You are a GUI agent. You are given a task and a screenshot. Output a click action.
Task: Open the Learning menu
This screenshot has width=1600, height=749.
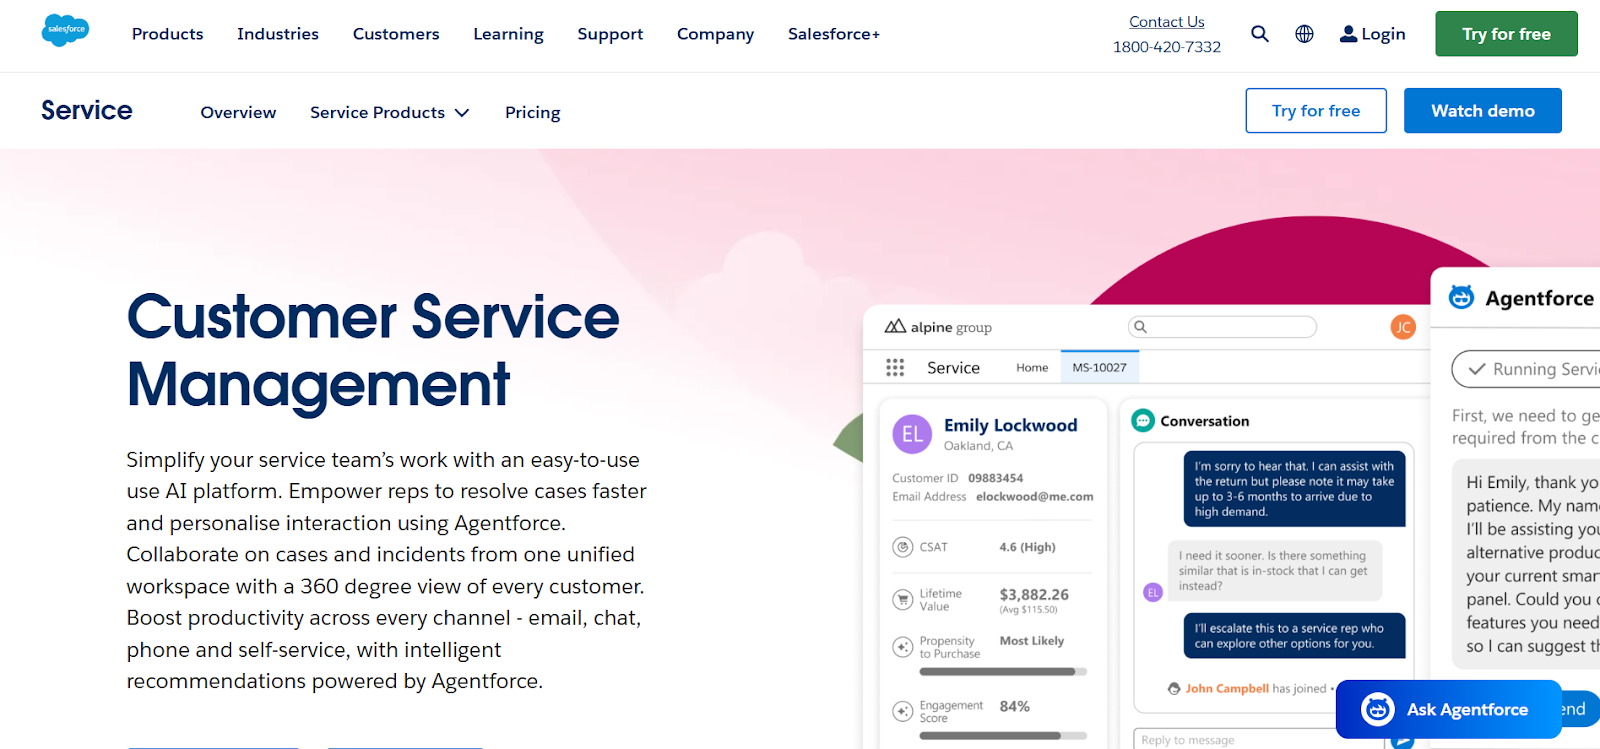[508, 34]
